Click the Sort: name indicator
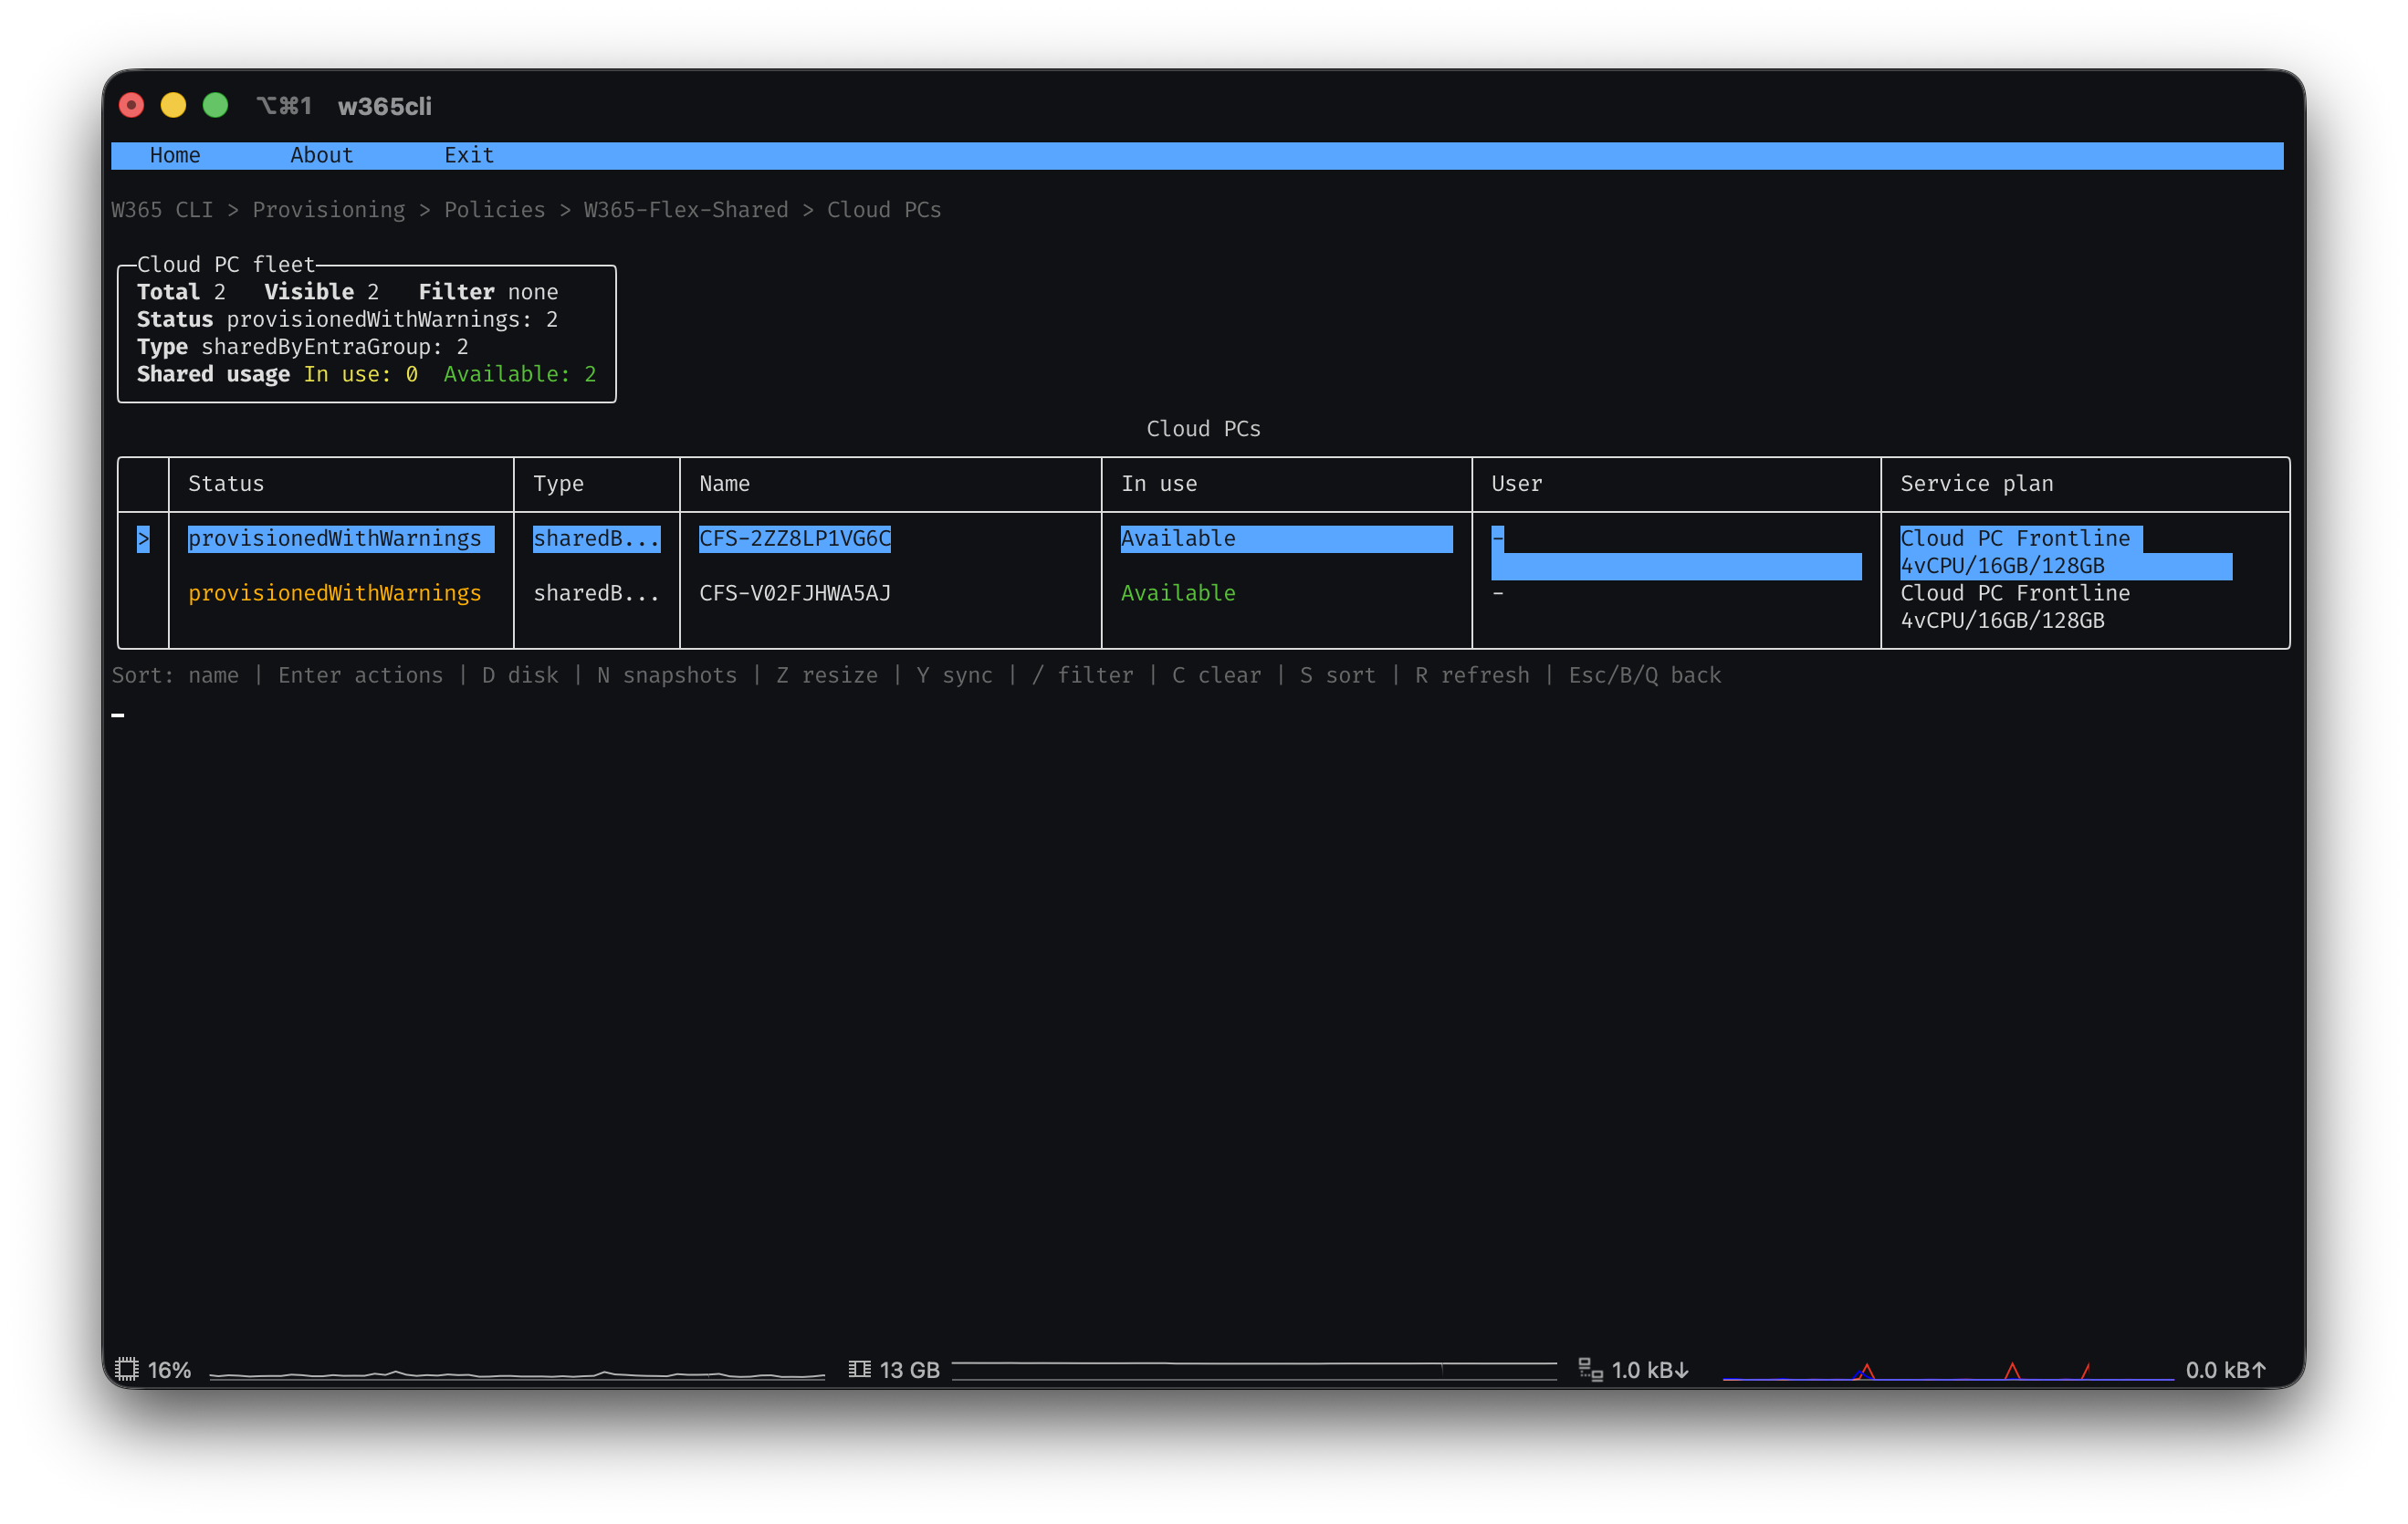 [175, 676]
